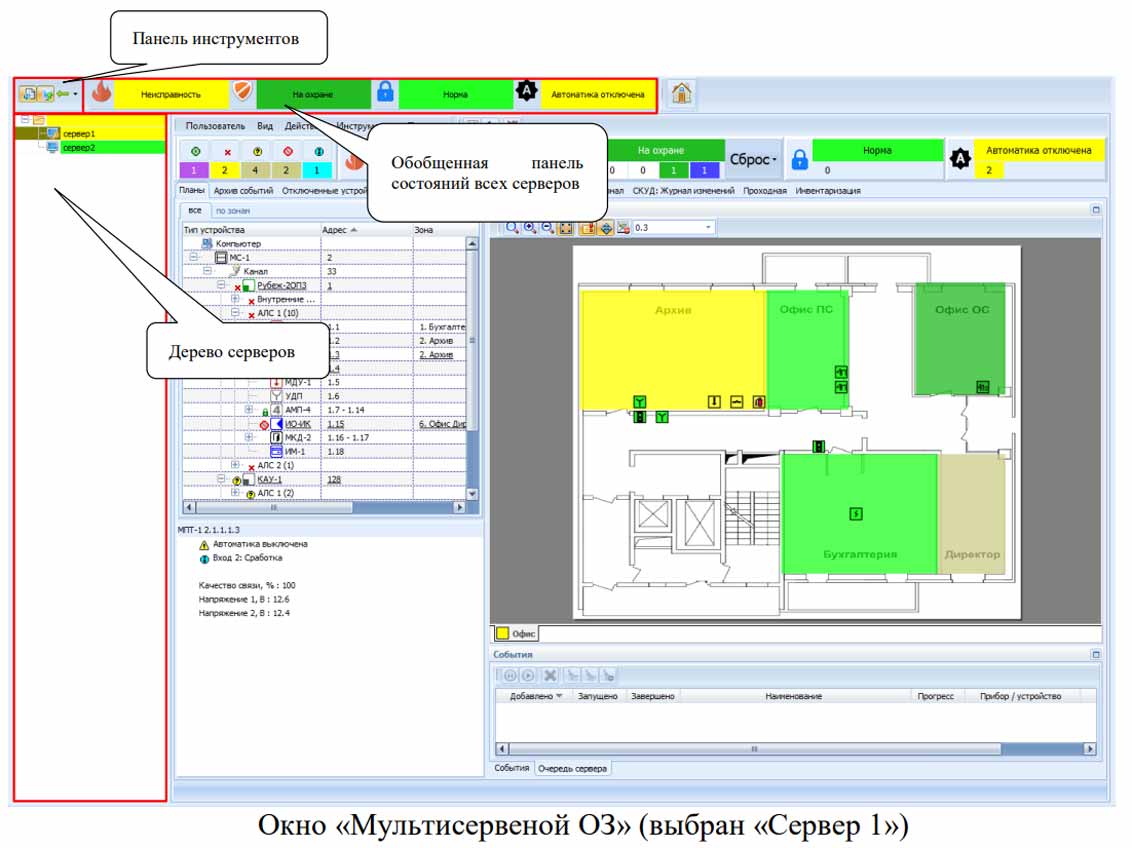1132x848 pixels.
Task: Click the fit-to-window icon on plan toolbar
Action: 566,228
